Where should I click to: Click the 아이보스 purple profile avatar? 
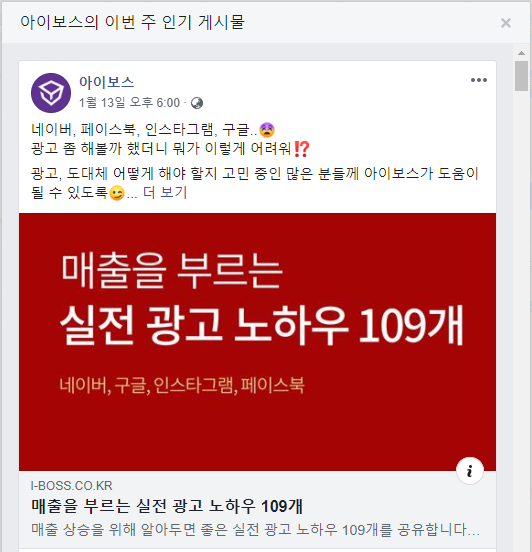pos(51,93)
